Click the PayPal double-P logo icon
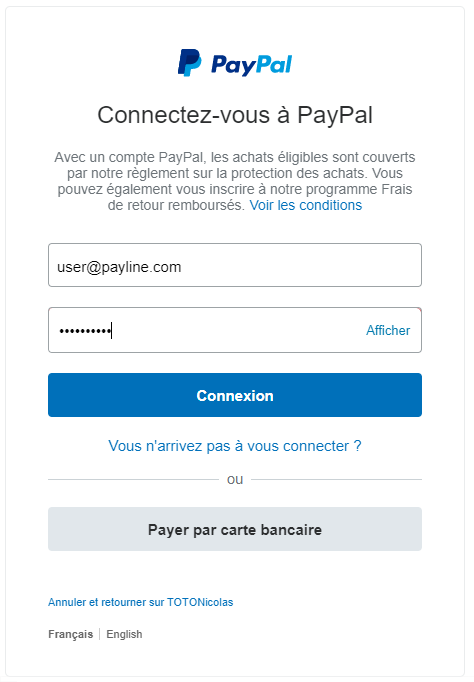Viewport: 474px width, 682px height. (190, 63)
